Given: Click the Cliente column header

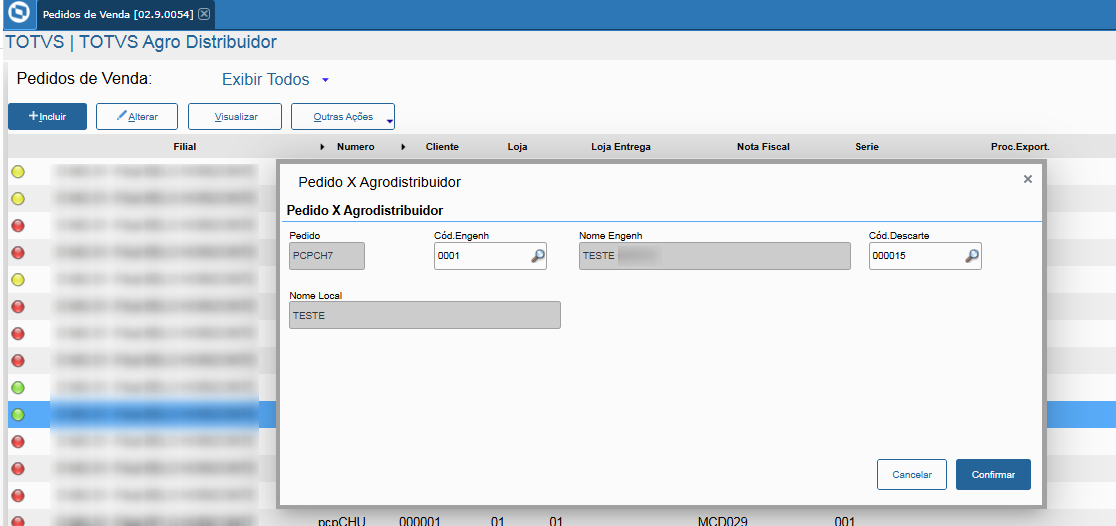Looking at the screenshot, I should point(442,147).
